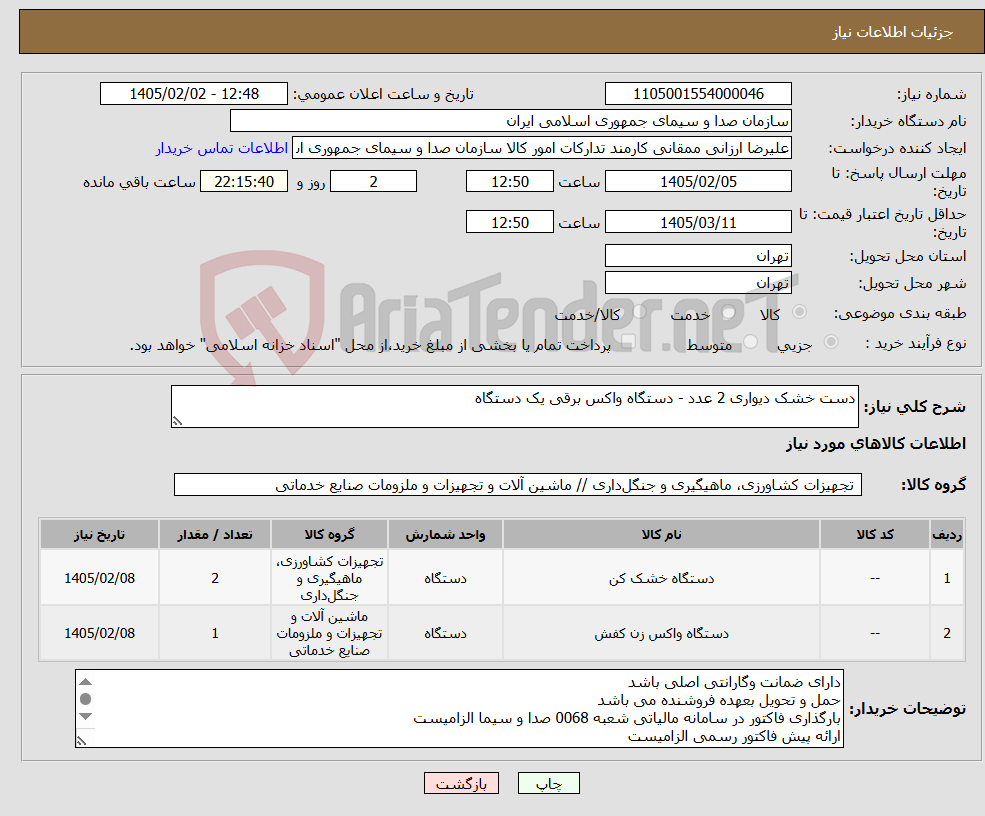Click row 2 group ماشین آلات و تجهیزات
985x816 pixels.
click(329, 633)
